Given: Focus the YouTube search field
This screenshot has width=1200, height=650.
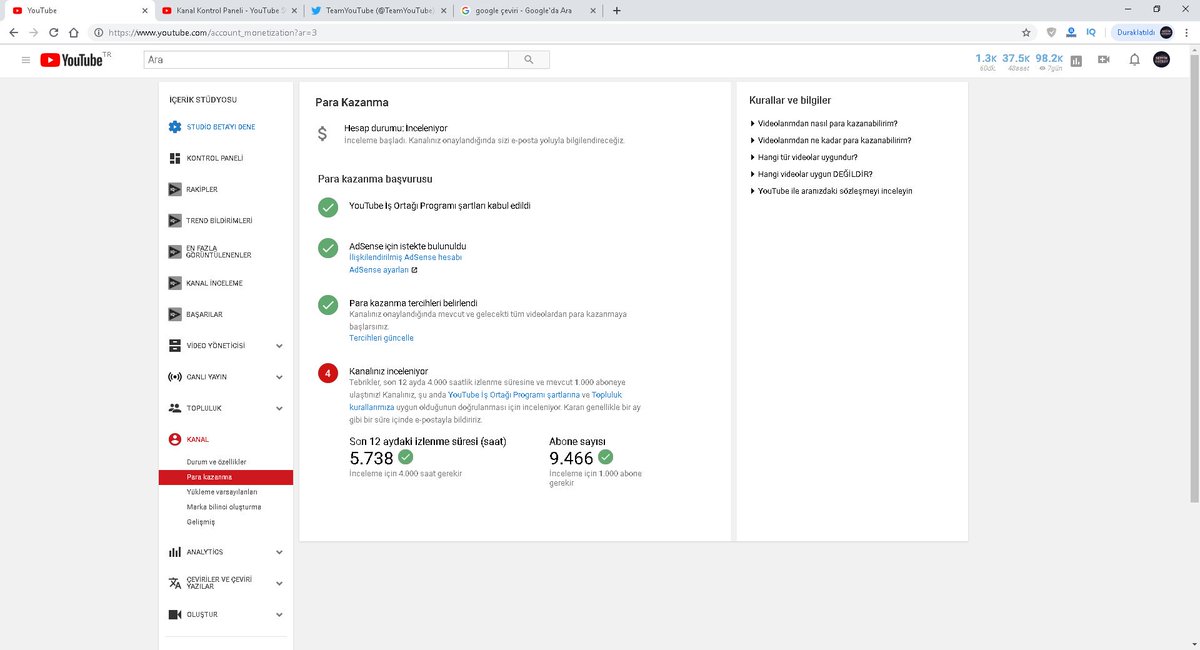Looking at the screenshot, I should [324, 60].
